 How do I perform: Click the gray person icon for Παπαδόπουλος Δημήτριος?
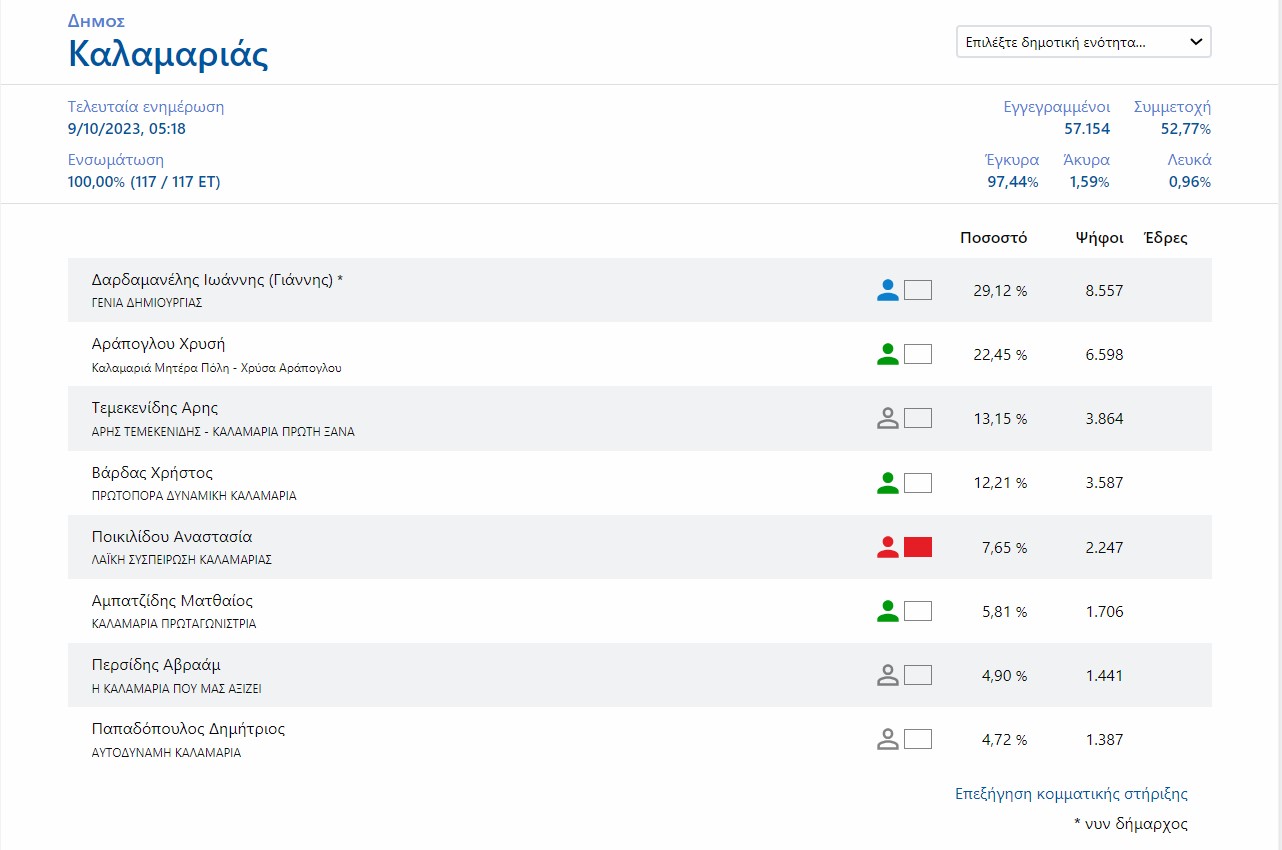pos(887,739)
